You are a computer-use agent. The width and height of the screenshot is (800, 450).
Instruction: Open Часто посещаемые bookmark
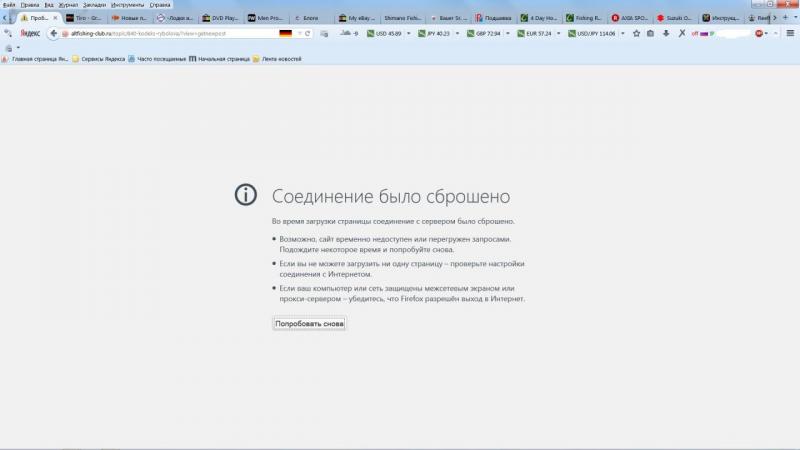(157, 59)
